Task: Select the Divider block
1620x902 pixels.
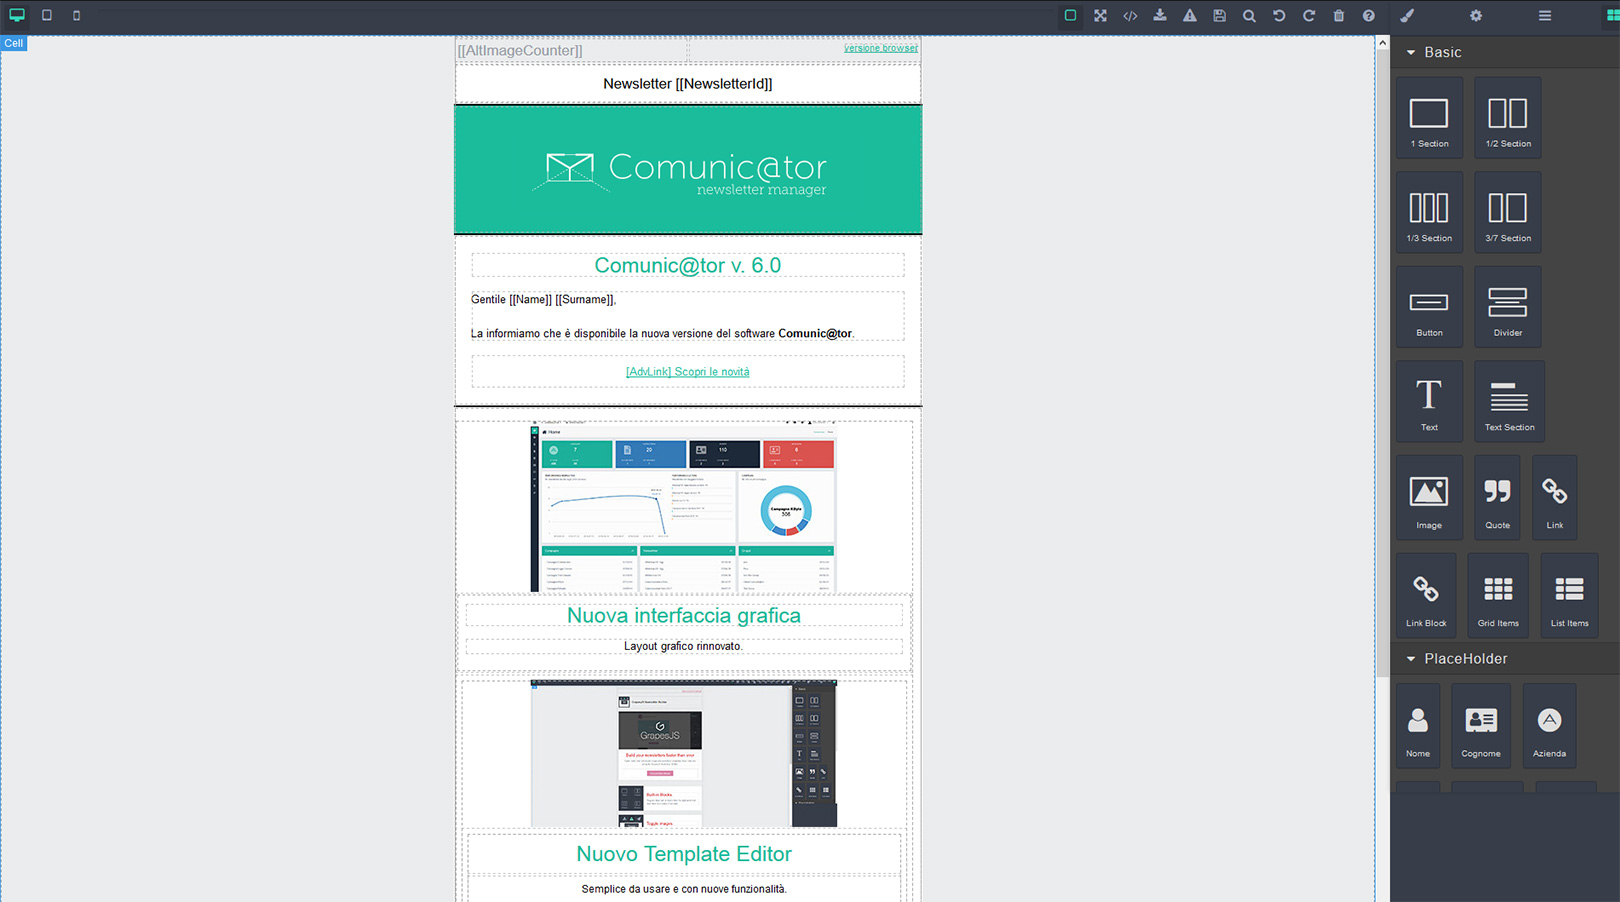Action: [x=1508, y=307]
